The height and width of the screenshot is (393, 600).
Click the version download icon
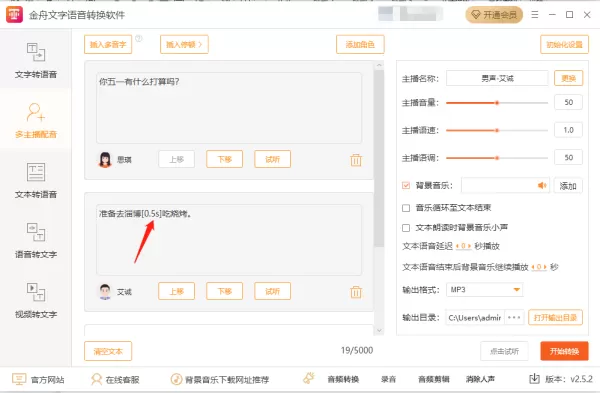[x=534, y=379]
